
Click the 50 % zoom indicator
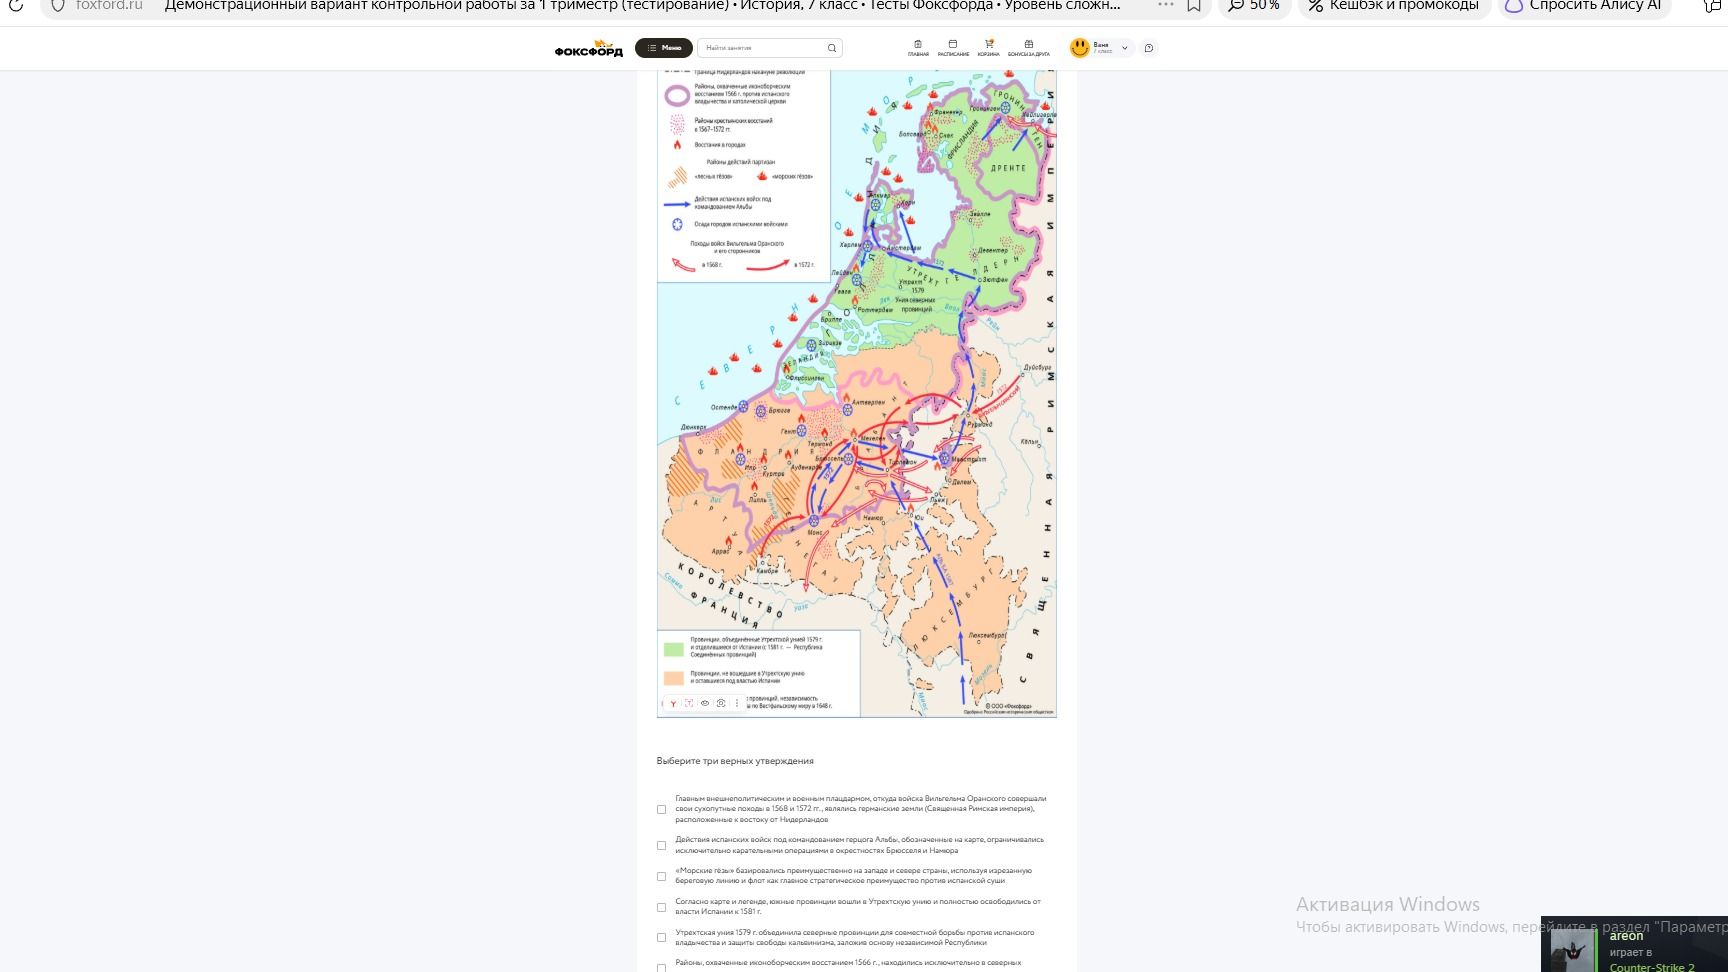1254,5
